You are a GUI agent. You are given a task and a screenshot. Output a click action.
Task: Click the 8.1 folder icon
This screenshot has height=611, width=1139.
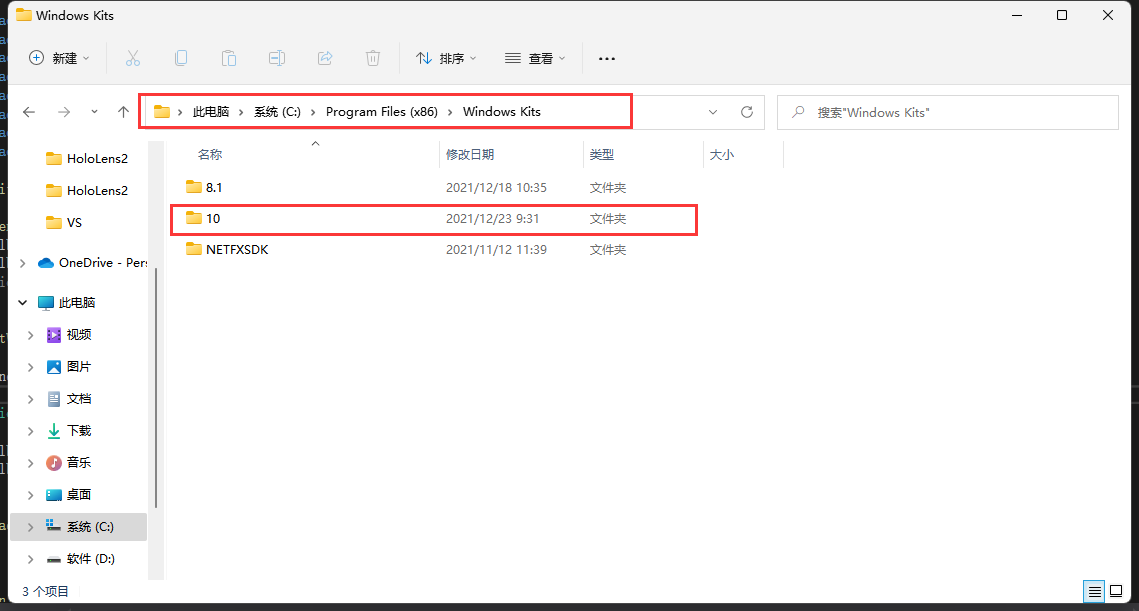point(193,187)
